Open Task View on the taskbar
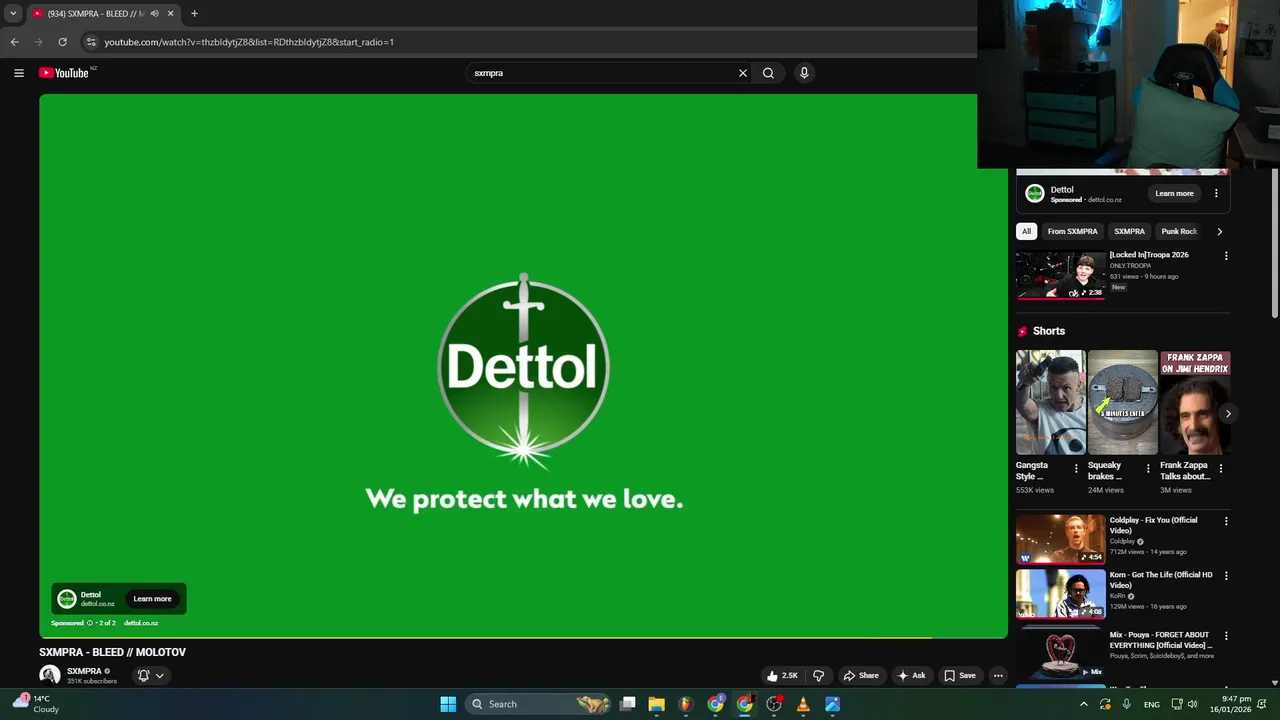The image size is (1280, 720). (627, 704)
